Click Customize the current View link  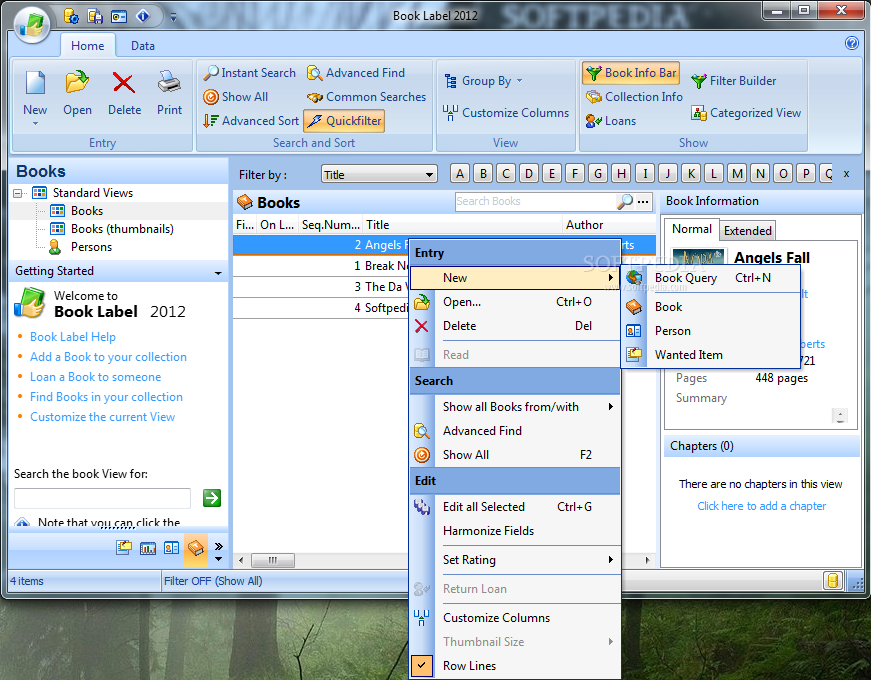coord(102,417)
